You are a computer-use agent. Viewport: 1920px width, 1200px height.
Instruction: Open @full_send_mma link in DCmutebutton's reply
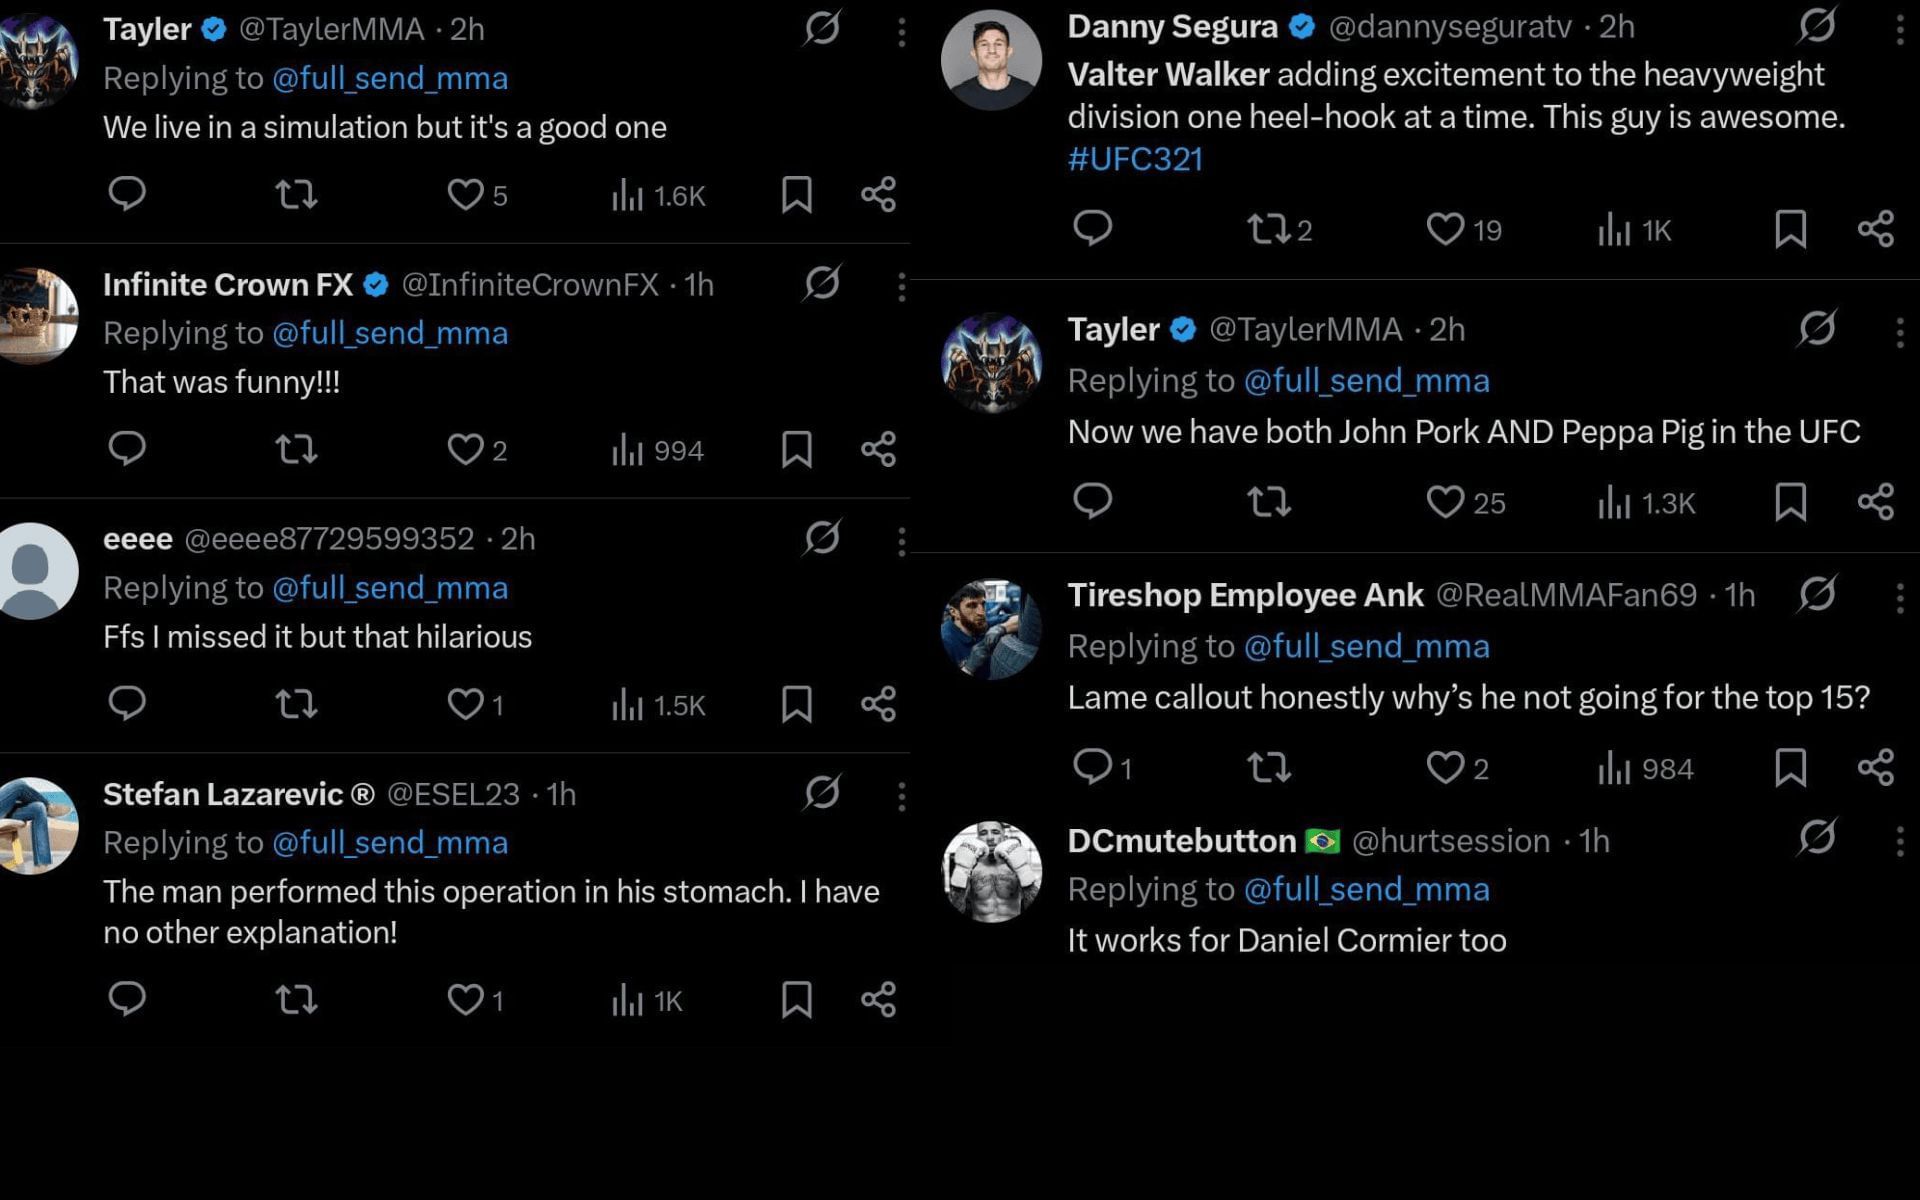click(x=1366, y=889)
